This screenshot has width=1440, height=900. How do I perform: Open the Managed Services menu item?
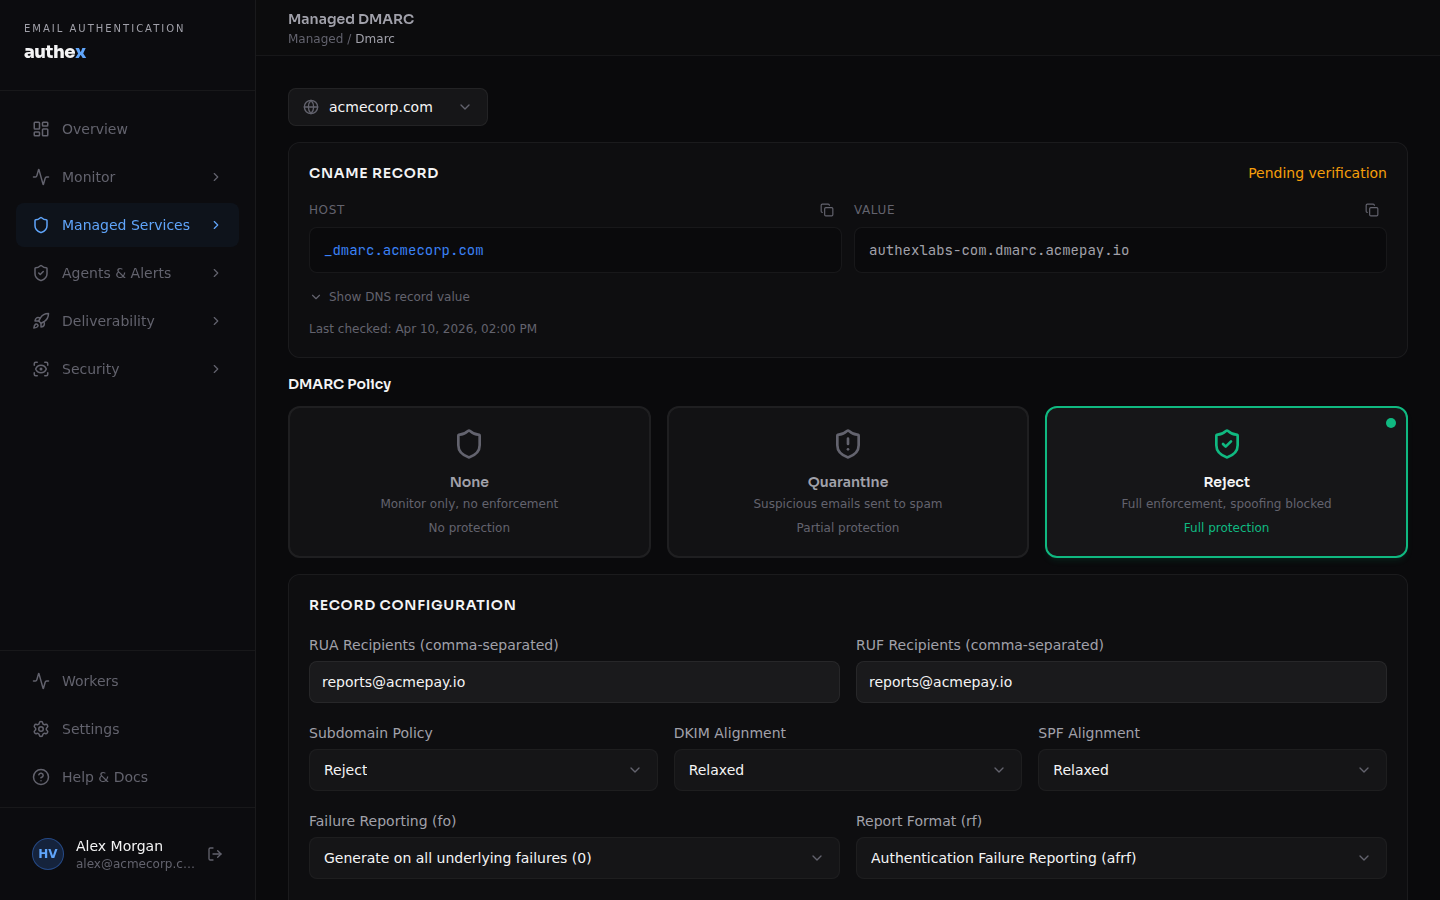point(127,225)
